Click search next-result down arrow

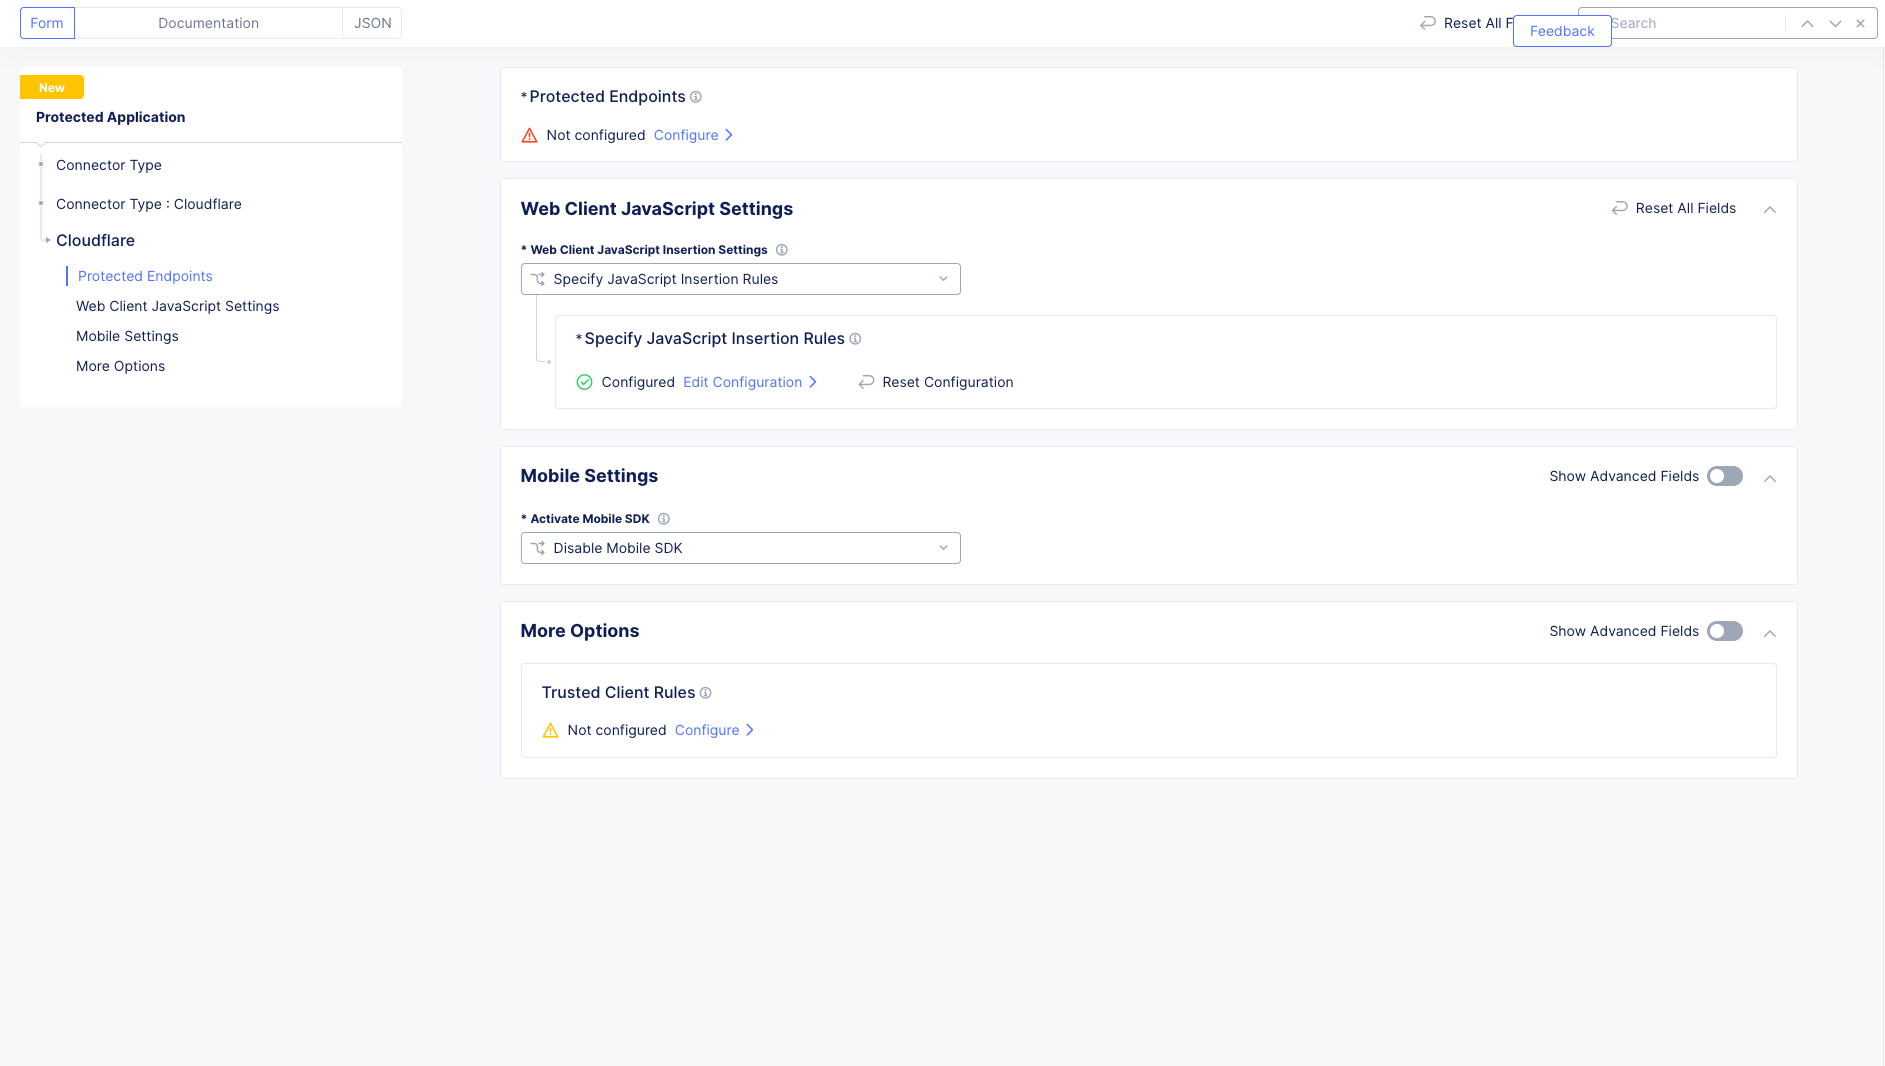1835,23
